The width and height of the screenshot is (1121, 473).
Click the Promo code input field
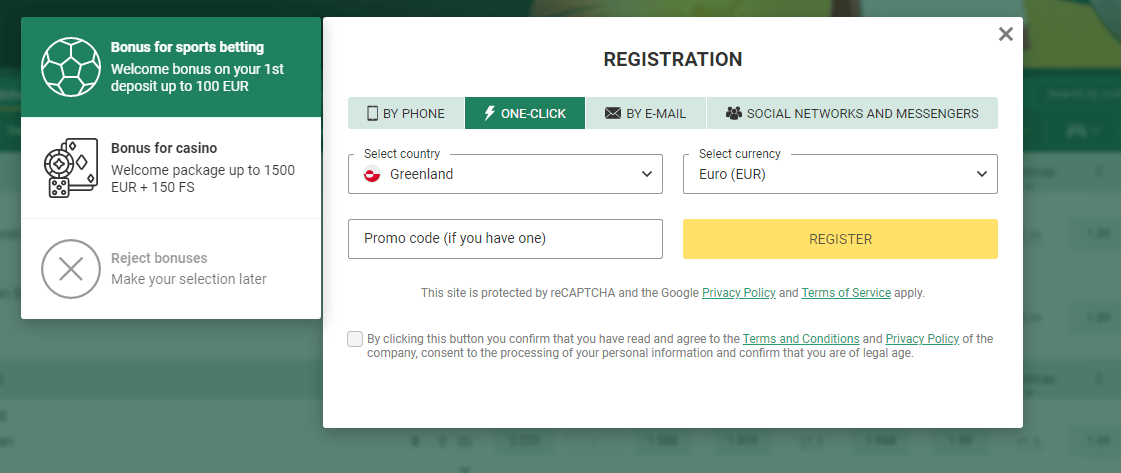click(x=505, y=239)
